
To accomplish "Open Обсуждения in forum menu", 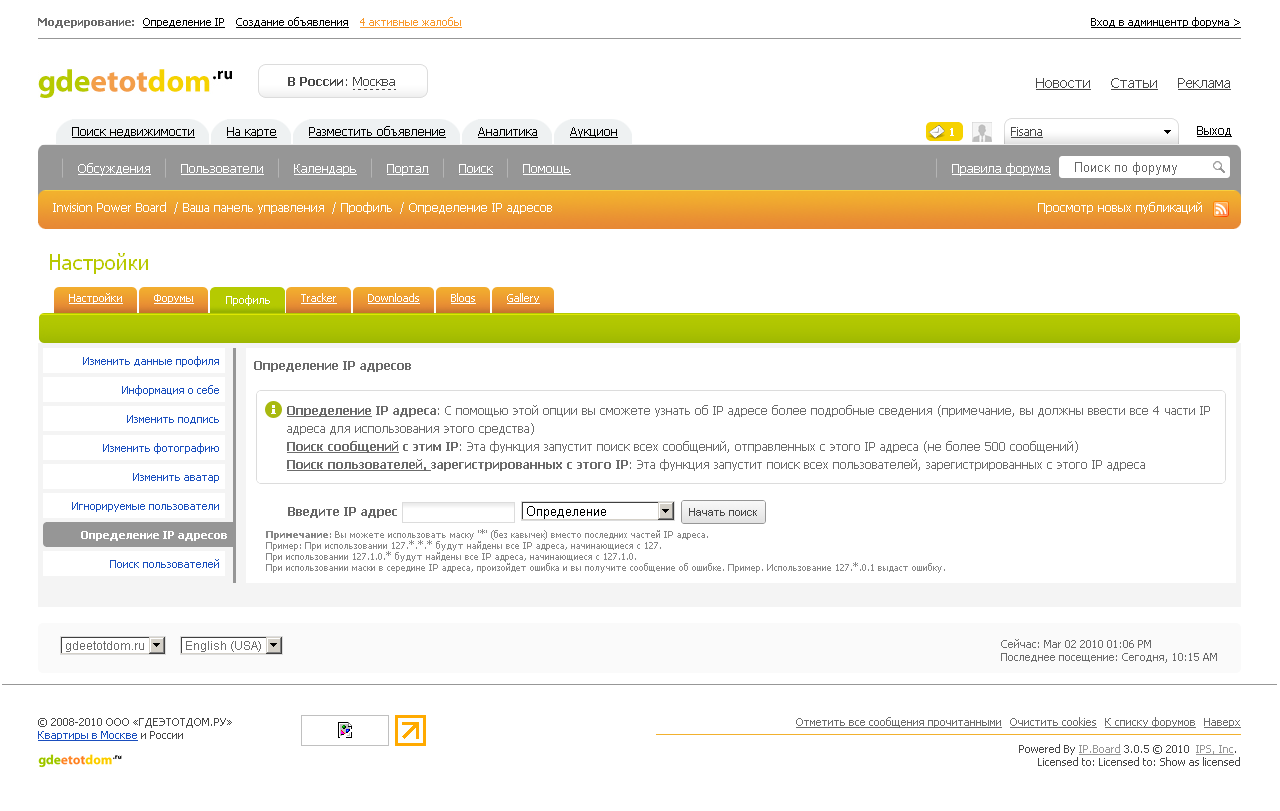I will coord(114,169).
